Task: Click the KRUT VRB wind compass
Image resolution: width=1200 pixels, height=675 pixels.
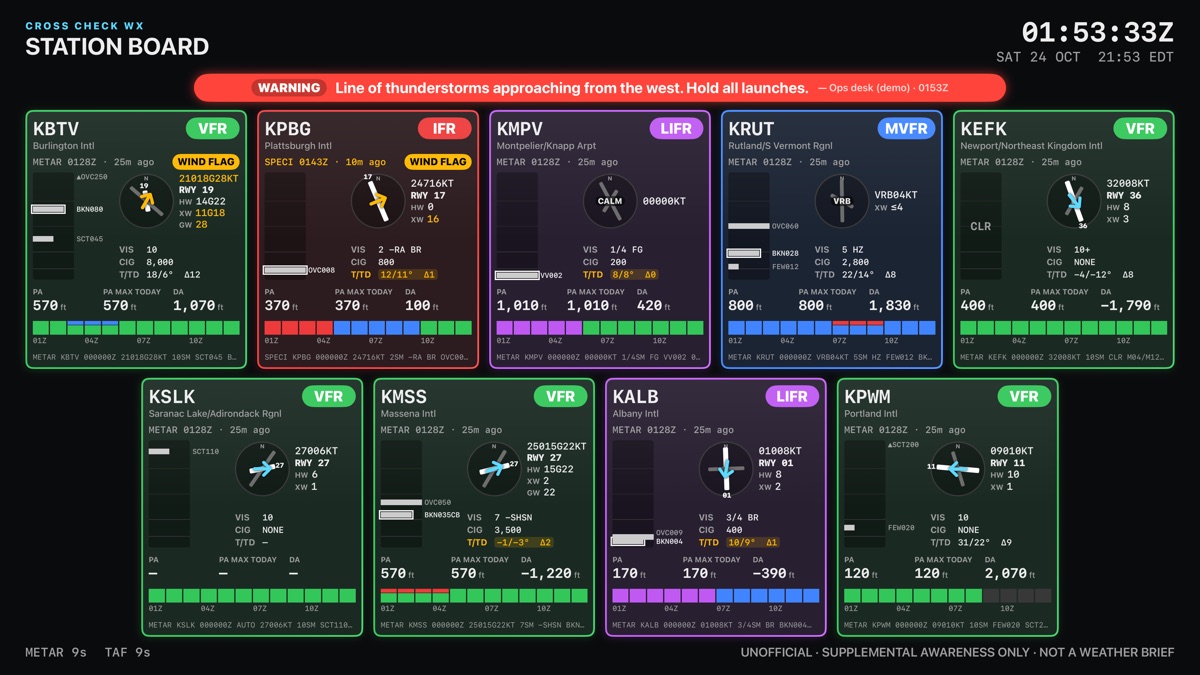Action: tap(841, 201)
